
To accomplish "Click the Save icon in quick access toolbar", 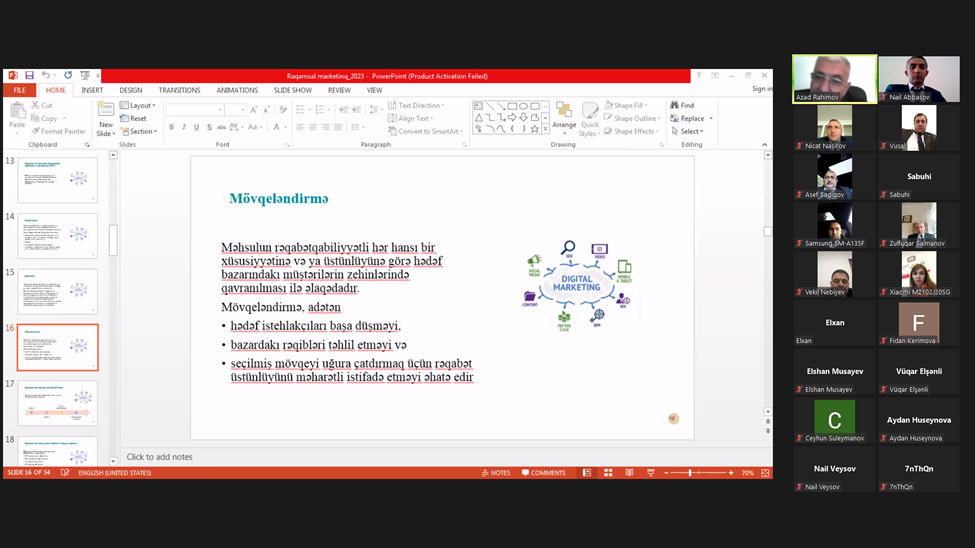I will coord(29,75).
